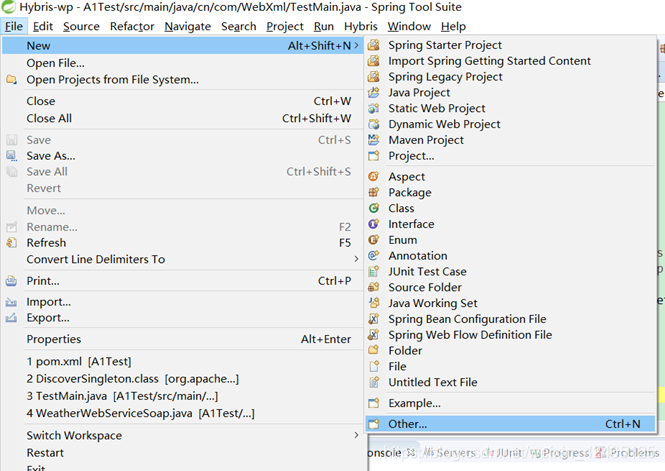665x471 pixels.
Task: Click the Save As icon
Action: [x=11, y=156]
